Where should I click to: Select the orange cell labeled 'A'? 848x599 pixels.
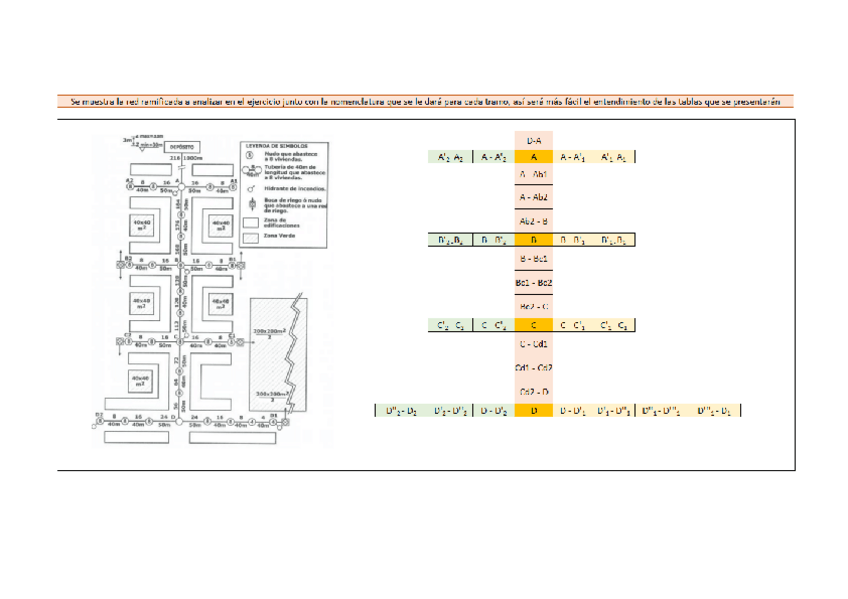[x=533, y=157]
